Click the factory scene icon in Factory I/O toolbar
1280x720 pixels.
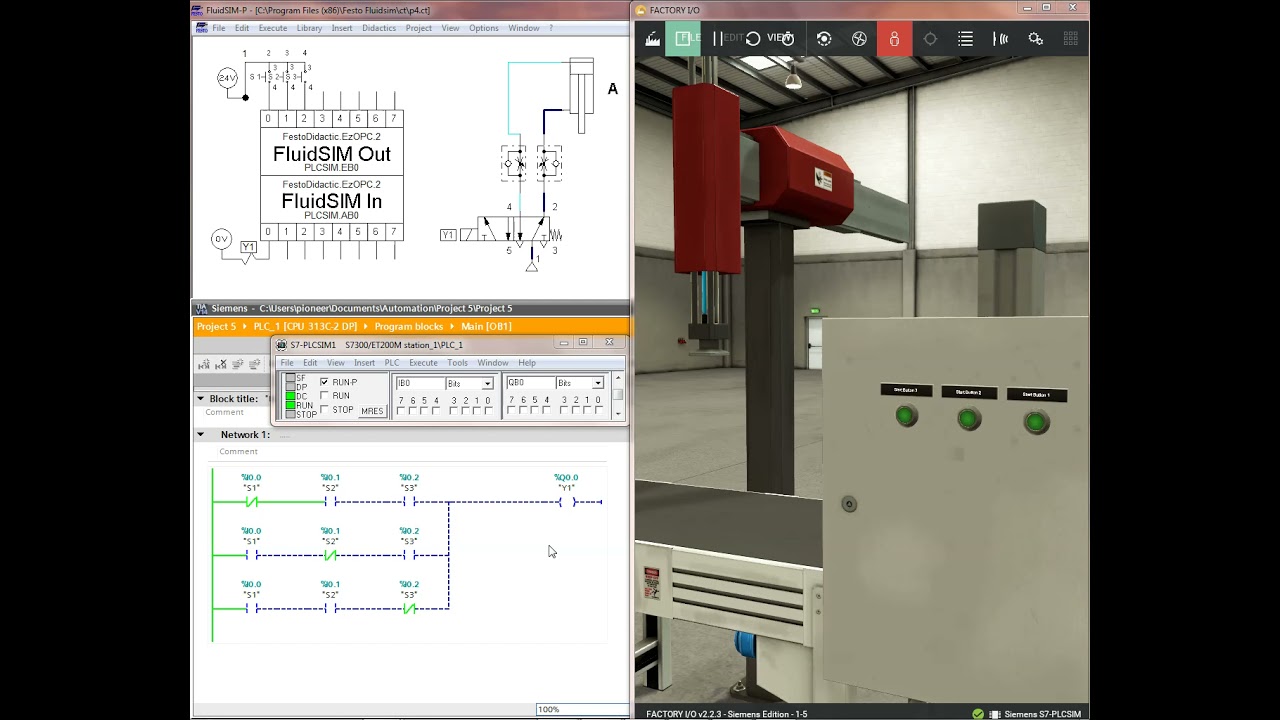pyautogui.click(x=653, y=39)
